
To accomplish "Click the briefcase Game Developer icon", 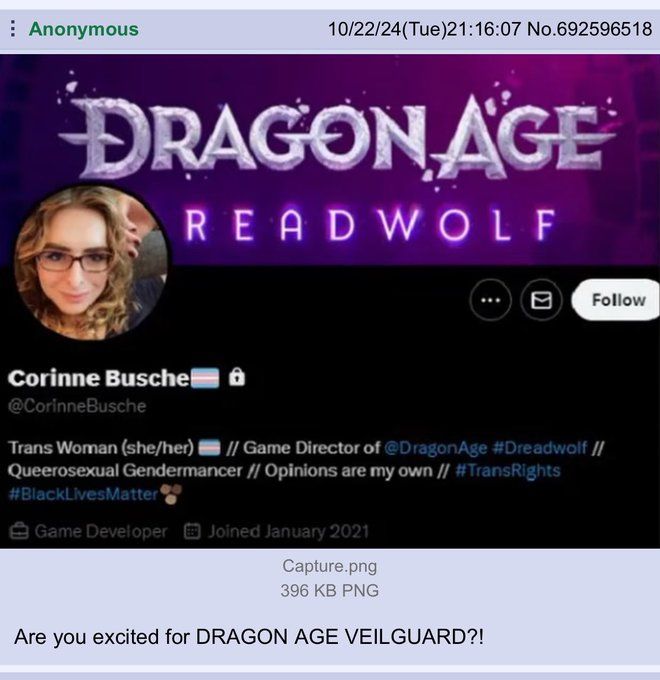I will pyautogui.click(x=19, y=531).
